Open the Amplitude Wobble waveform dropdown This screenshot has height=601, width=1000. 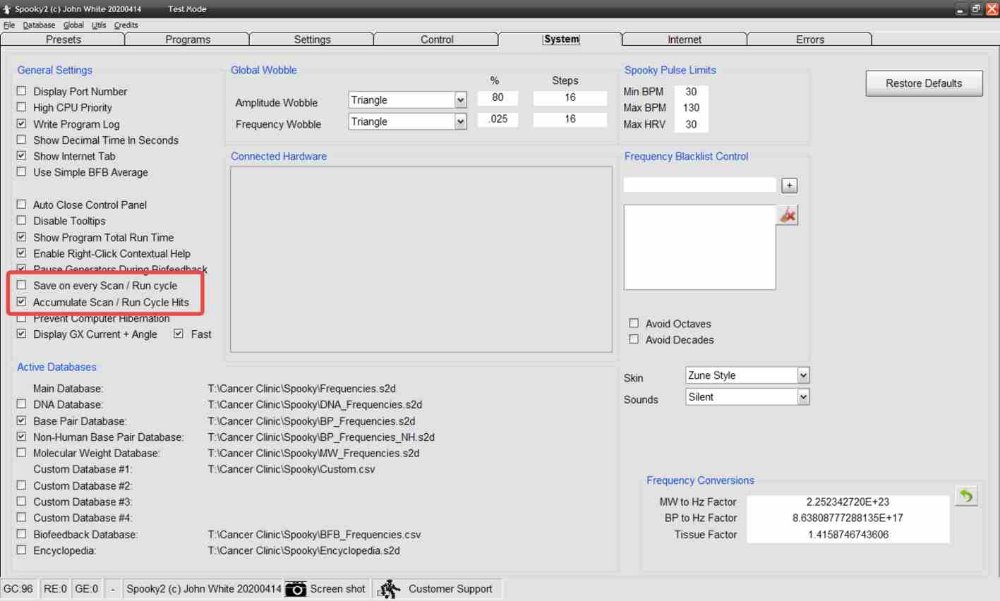[x=460, y=100]
